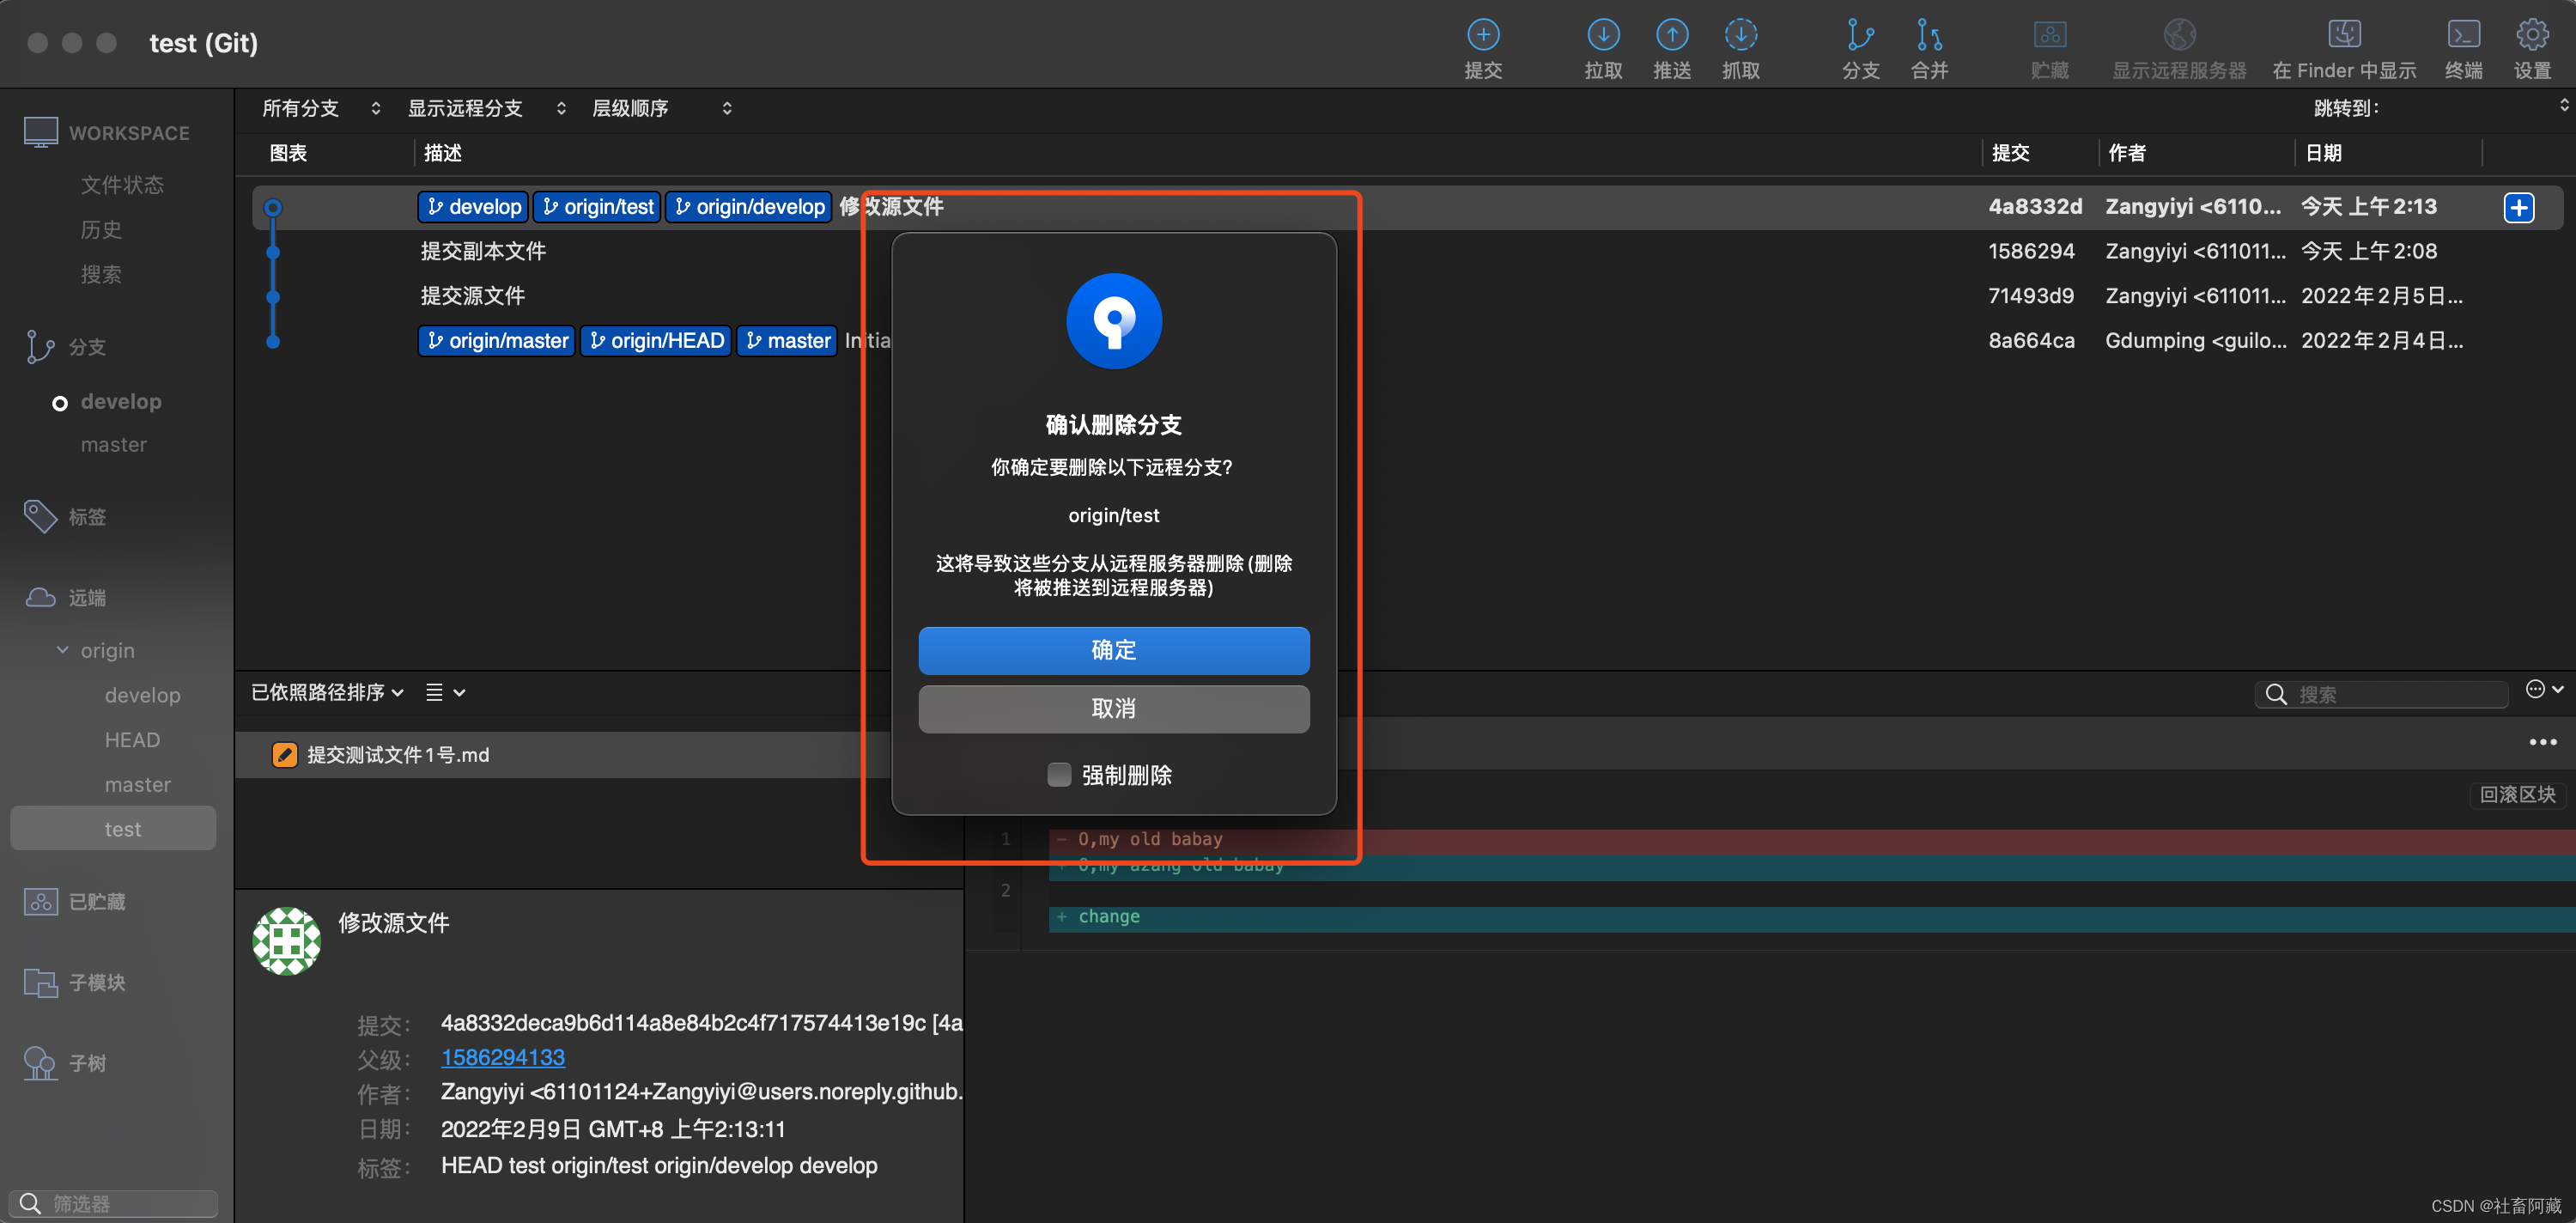Image resolution: width=2576 pixels, height=1223 pixels.
Task: Click the 合并 (Merge) toolbar icon
Action: [1929, 36]
